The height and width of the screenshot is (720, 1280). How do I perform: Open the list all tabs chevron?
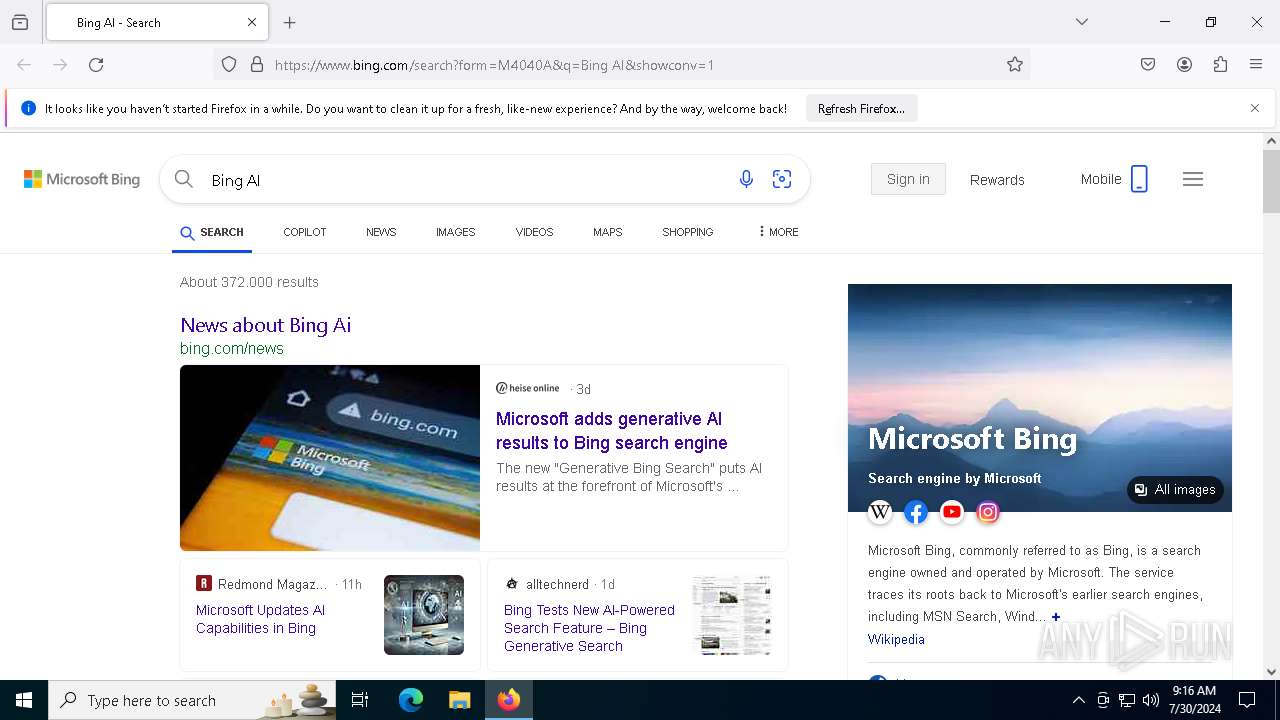point(1081,22)
